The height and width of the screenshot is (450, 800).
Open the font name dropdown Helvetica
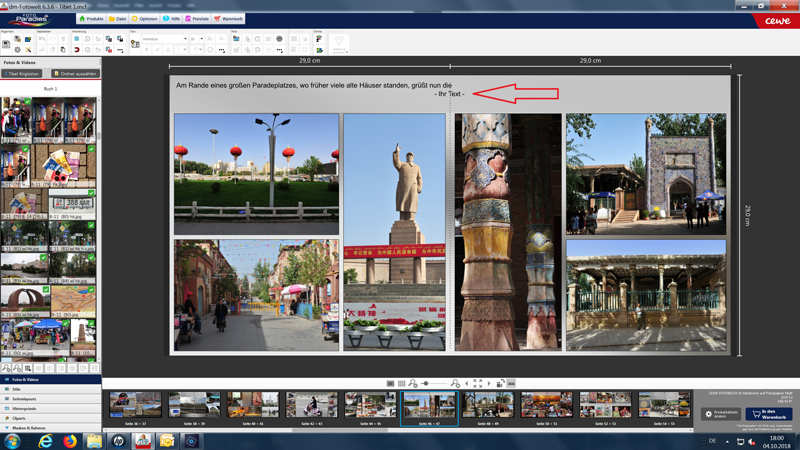(164, 39)
